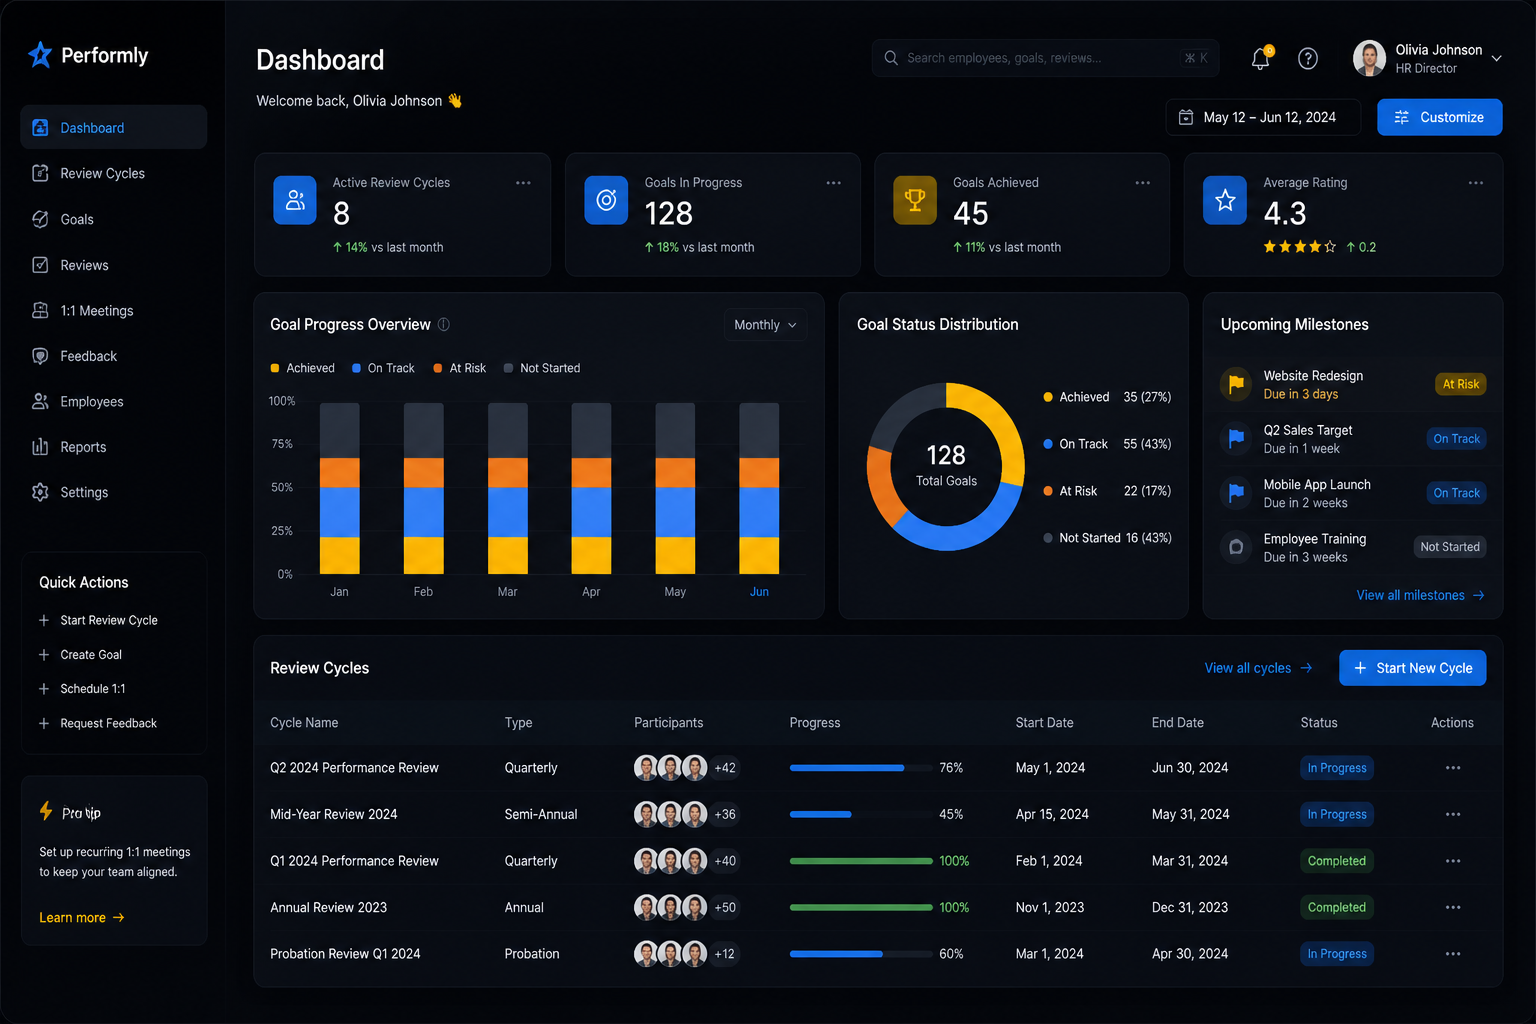Click the +42 participants badge
The width and height of the screenshot is (1536, 1024).
coord(725,768)
